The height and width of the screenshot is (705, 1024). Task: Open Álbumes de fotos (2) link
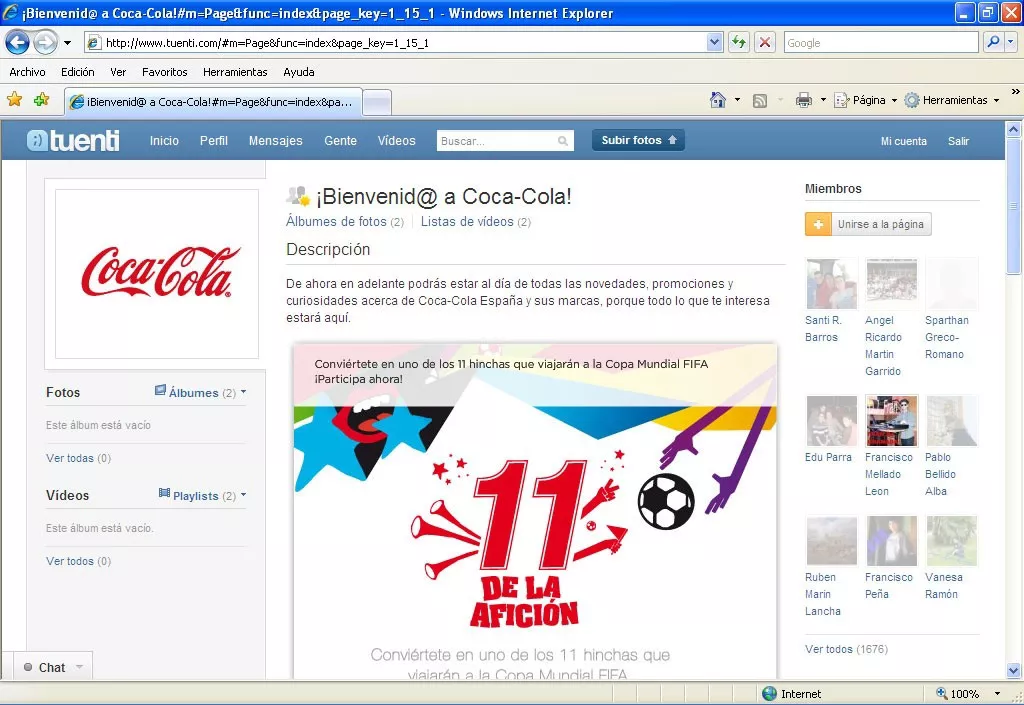pos(345,221)
